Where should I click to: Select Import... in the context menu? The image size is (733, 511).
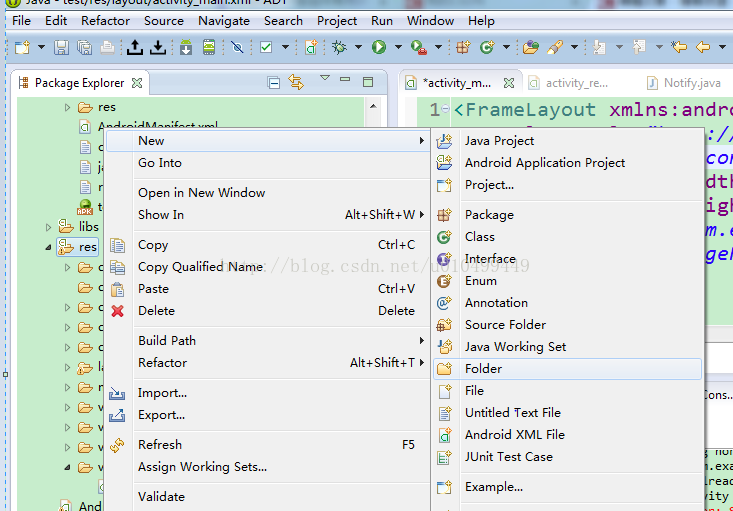pyautogui.click(x=266, y=393)
